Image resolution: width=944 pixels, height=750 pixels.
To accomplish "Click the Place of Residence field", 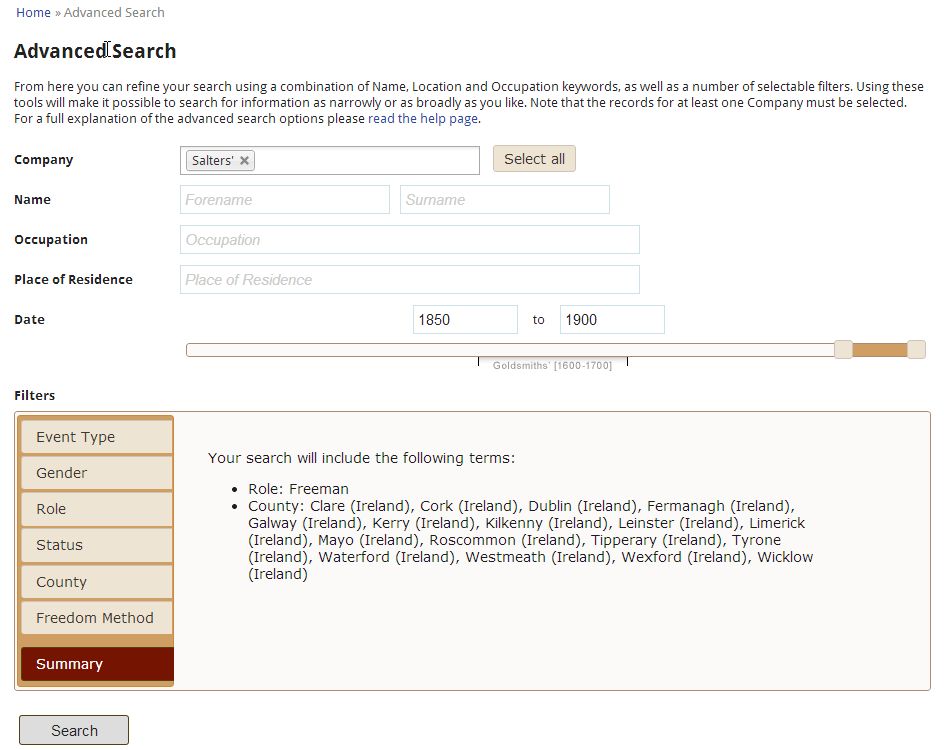I will point(409,280).
